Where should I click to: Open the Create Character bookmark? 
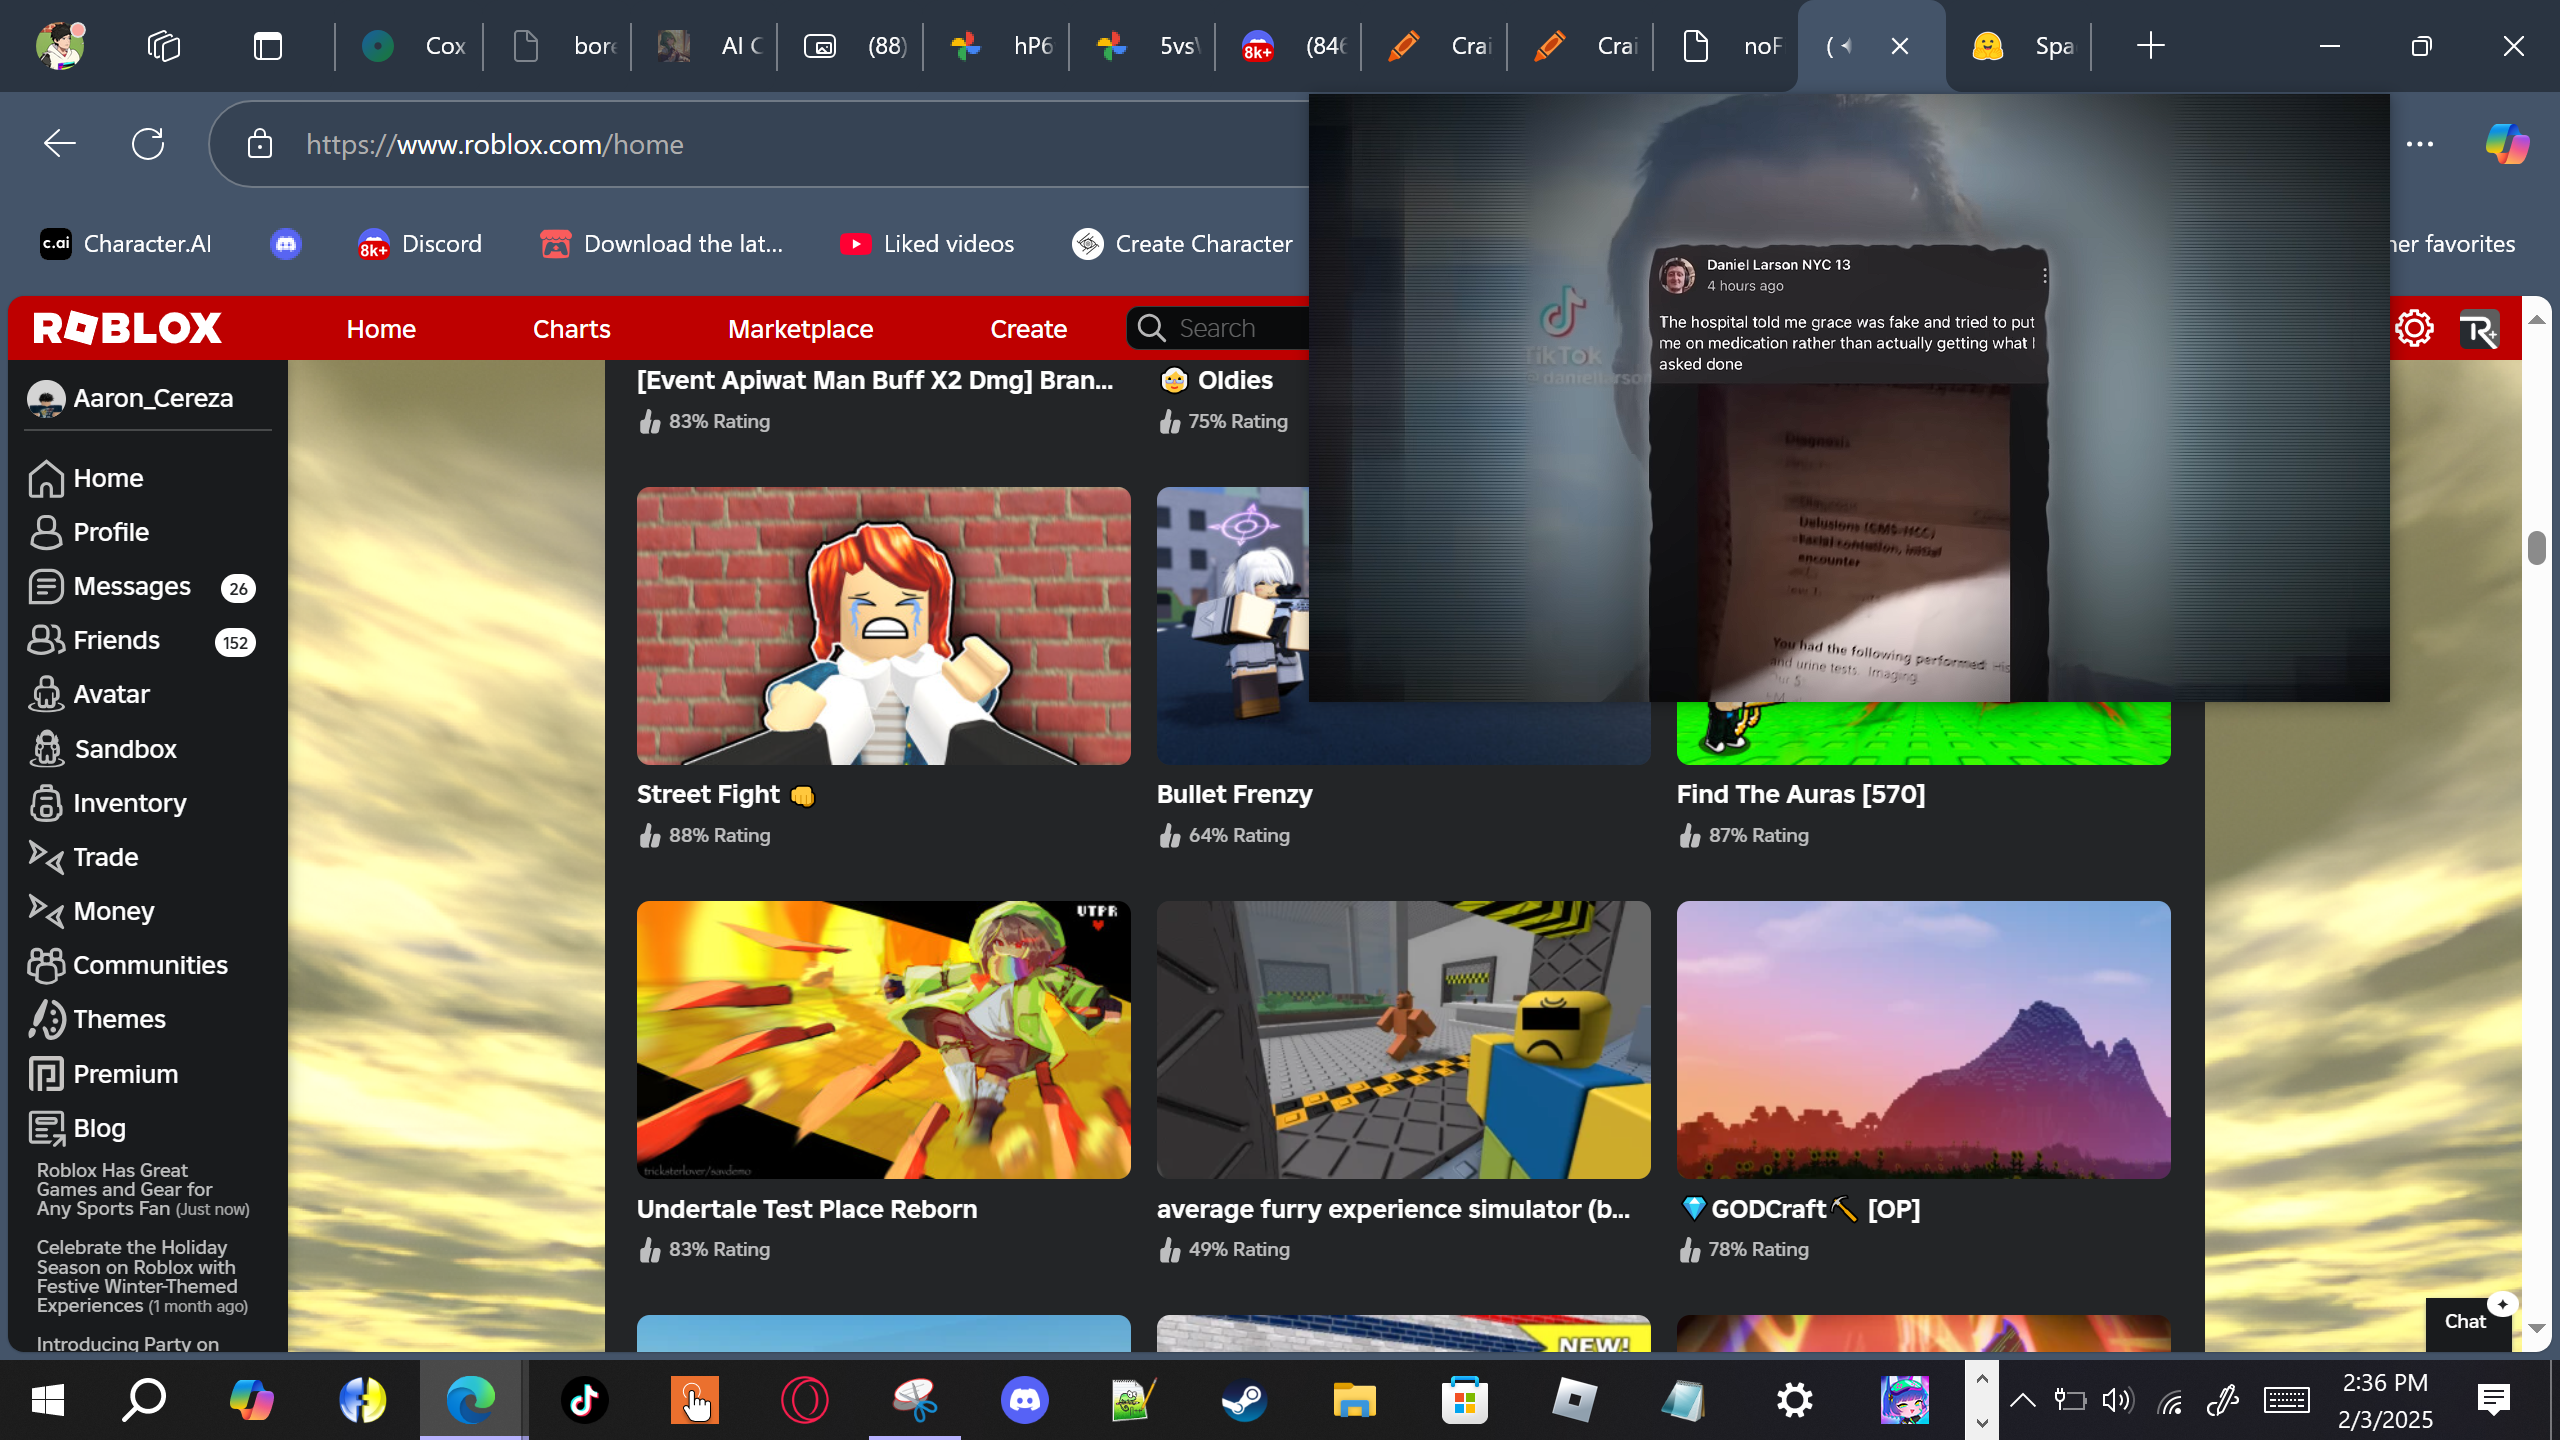pyautogui.click(x=1182, y=244)
